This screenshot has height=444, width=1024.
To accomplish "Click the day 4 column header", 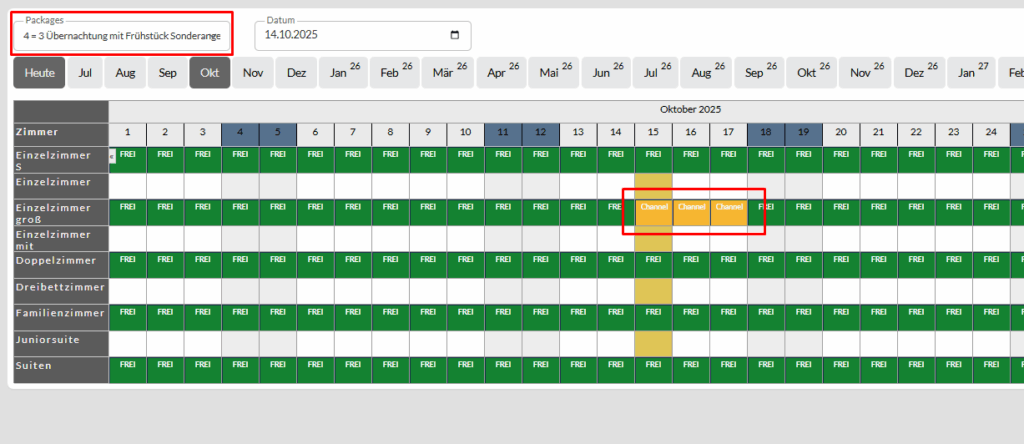I will click(x=240, y=132).
